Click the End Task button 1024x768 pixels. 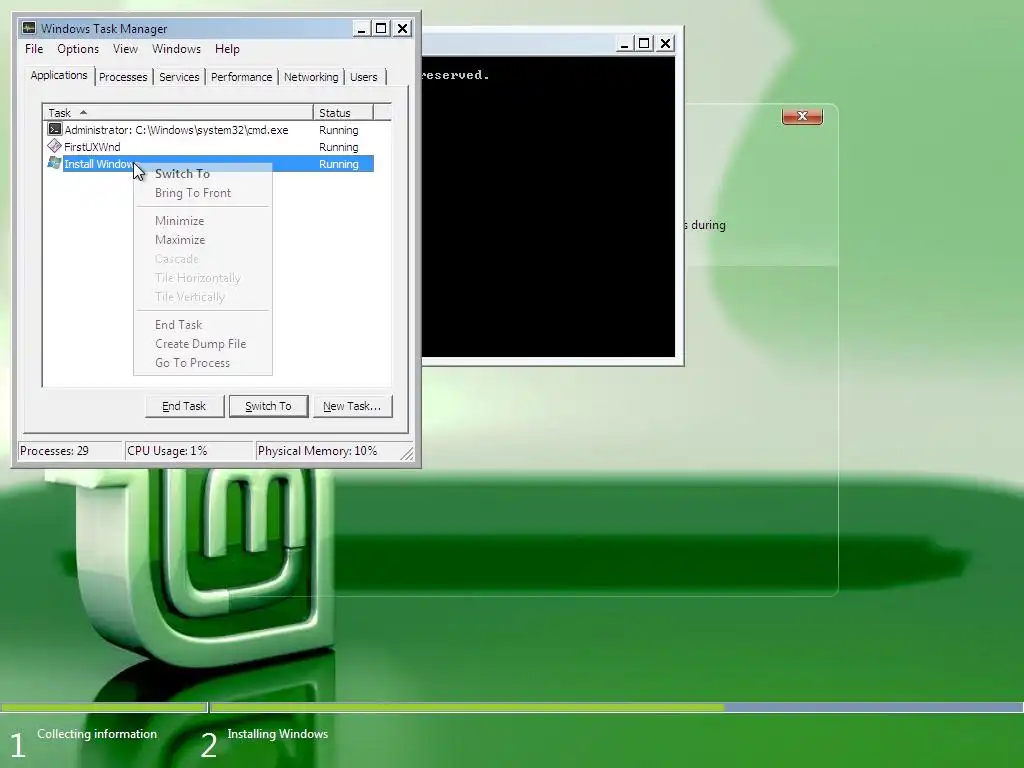[x=184, y=406]
